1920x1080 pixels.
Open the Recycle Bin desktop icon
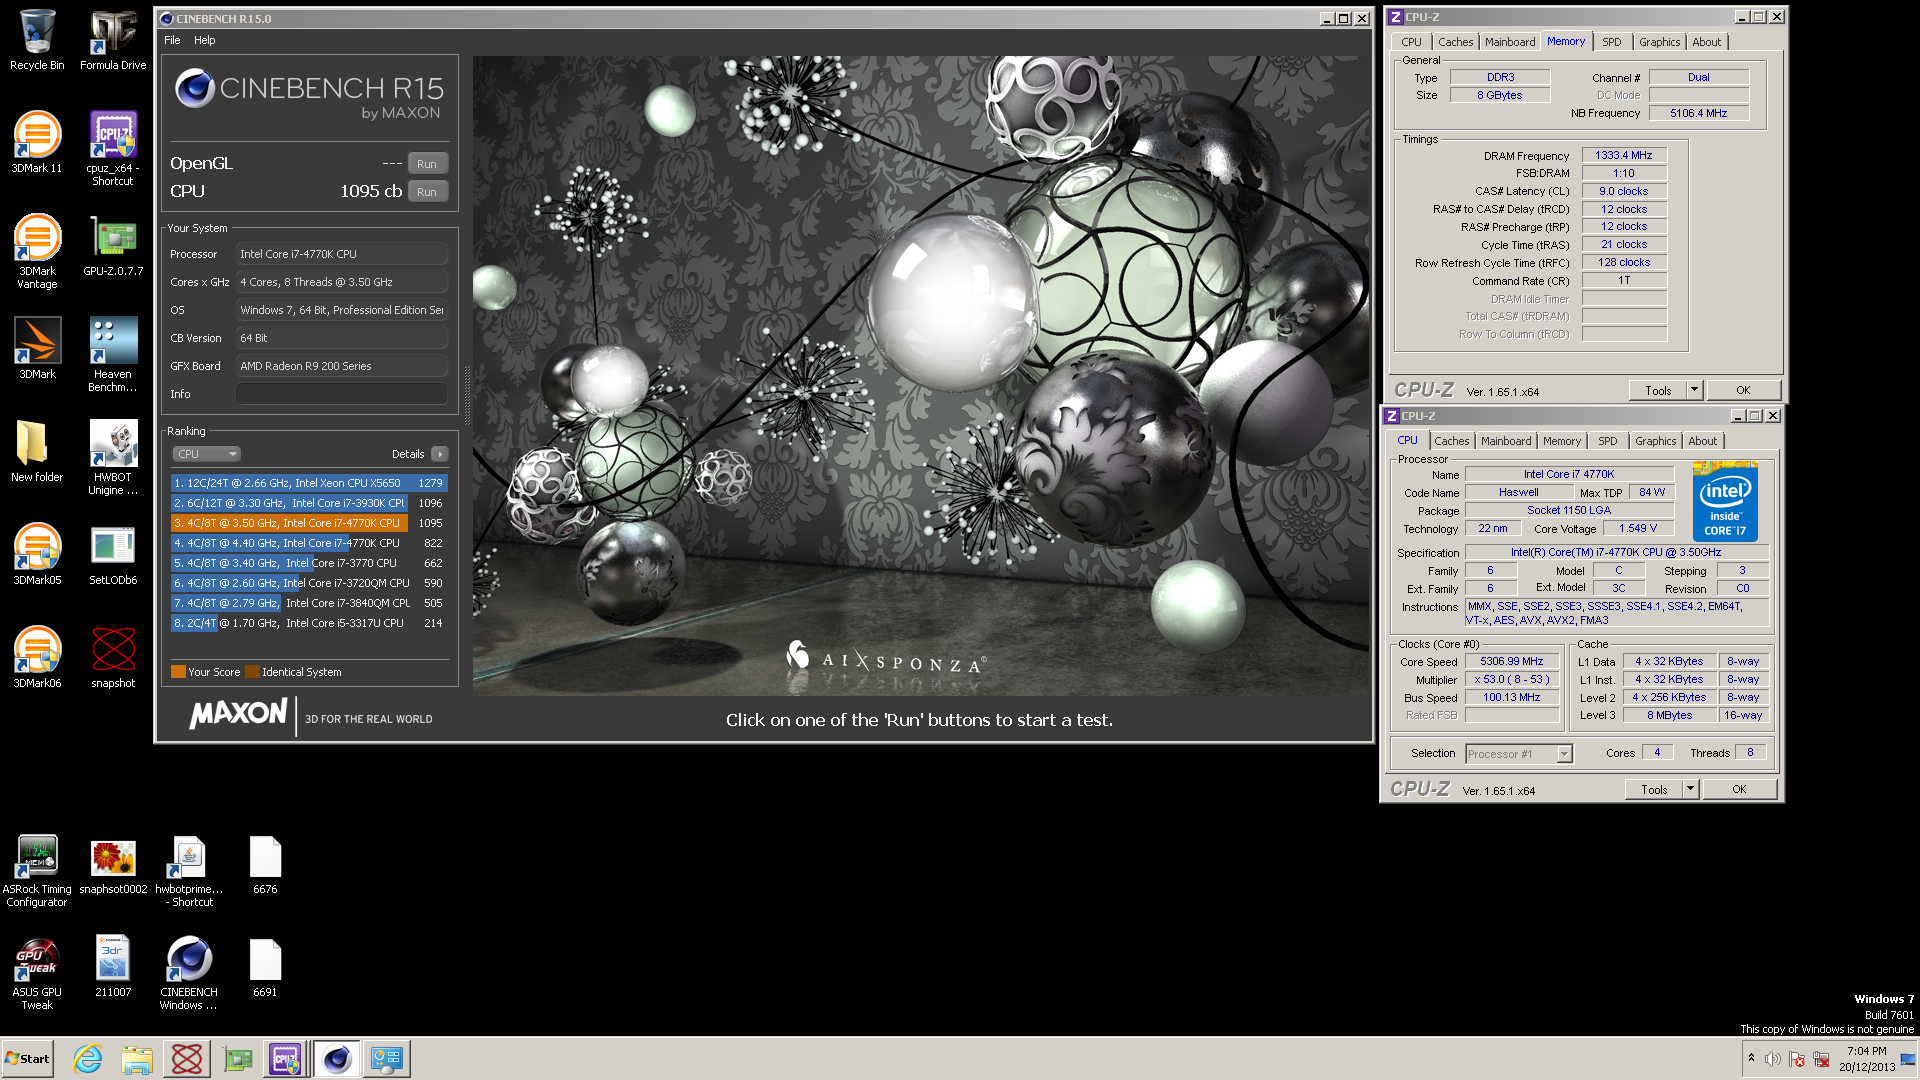point(37,40)
